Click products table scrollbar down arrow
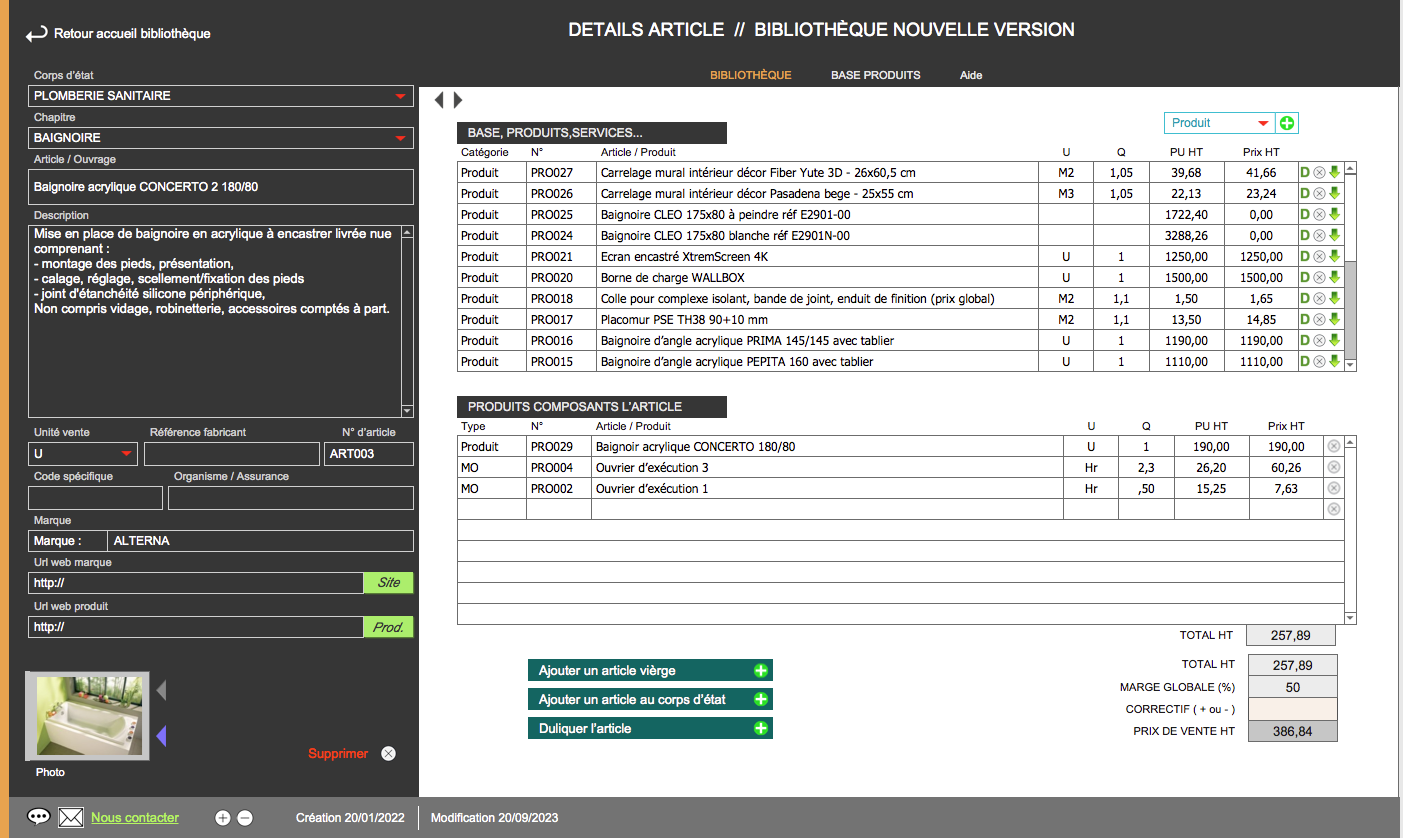 tap(1351, 365)
